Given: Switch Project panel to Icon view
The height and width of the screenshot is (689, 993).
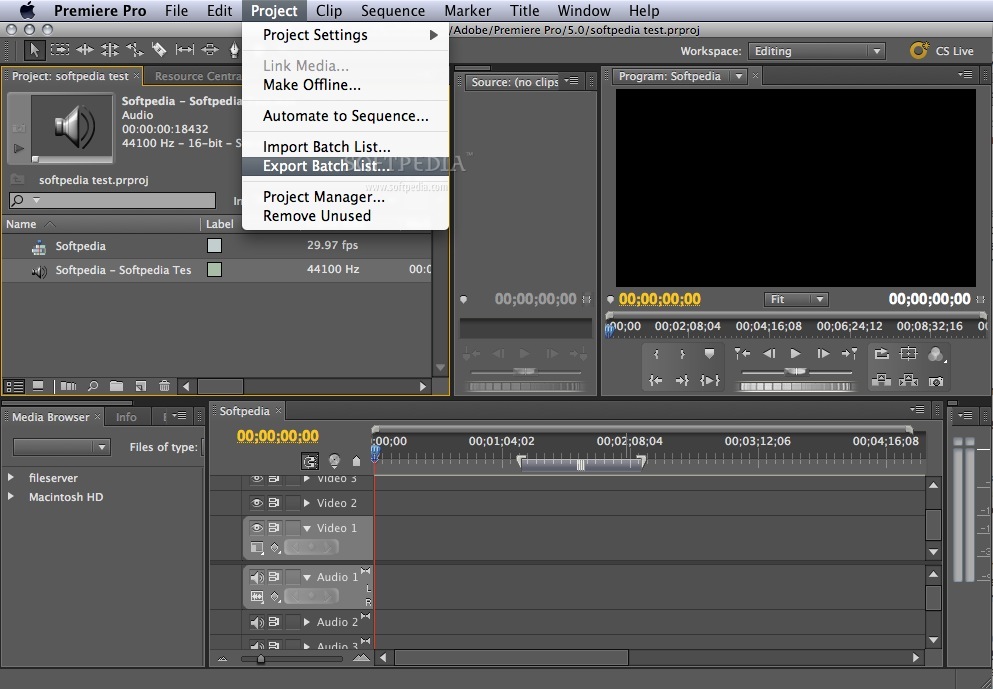Looking at the screenshot, I should pyautogui.click(x=38, y=386).
